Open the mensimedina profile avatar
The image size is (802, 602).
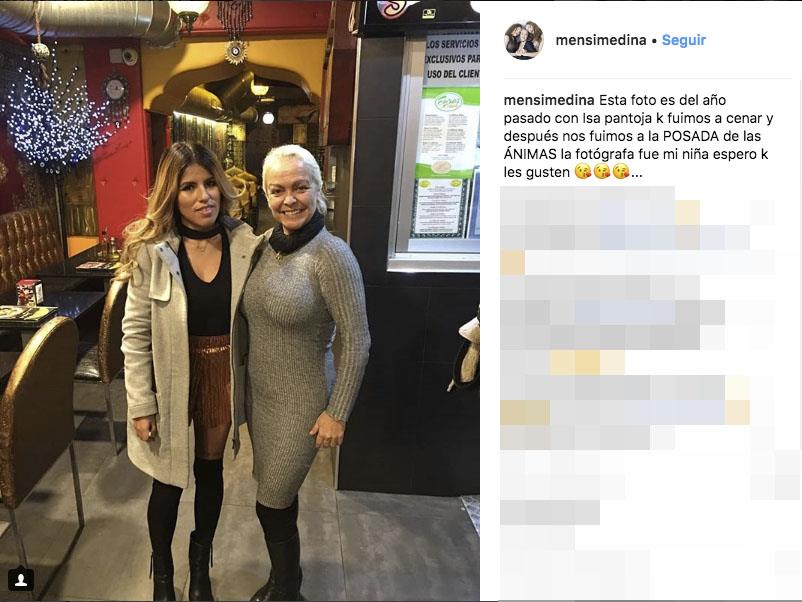tap(523, 40)
